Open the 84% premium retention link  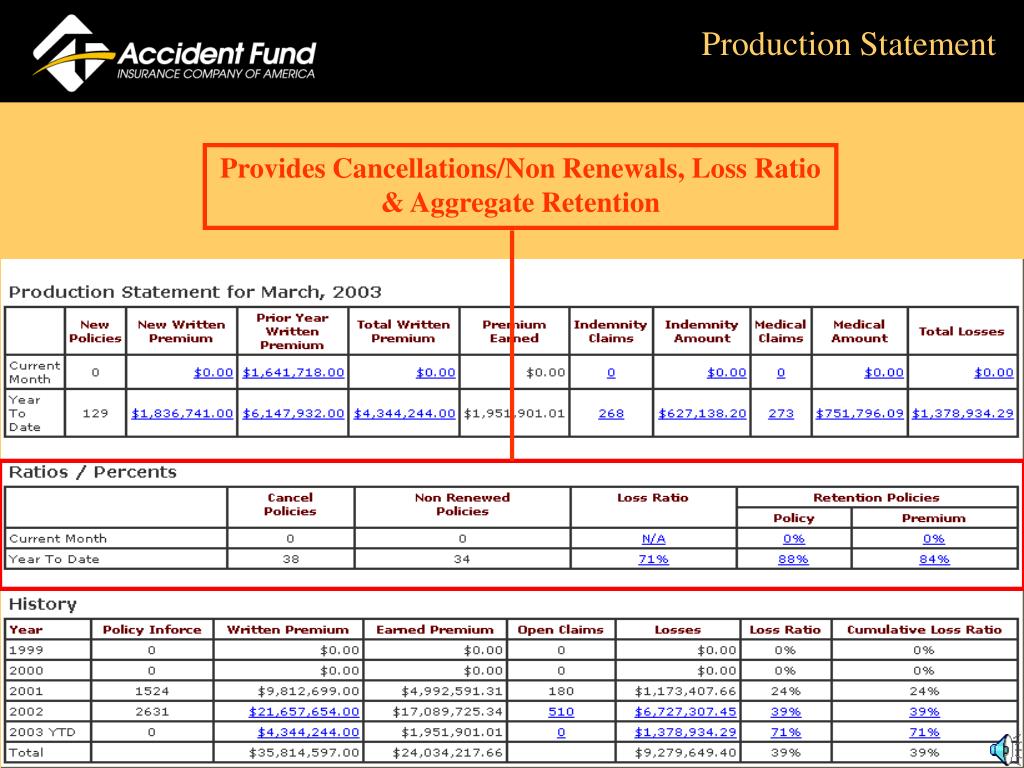pos(934,559)
